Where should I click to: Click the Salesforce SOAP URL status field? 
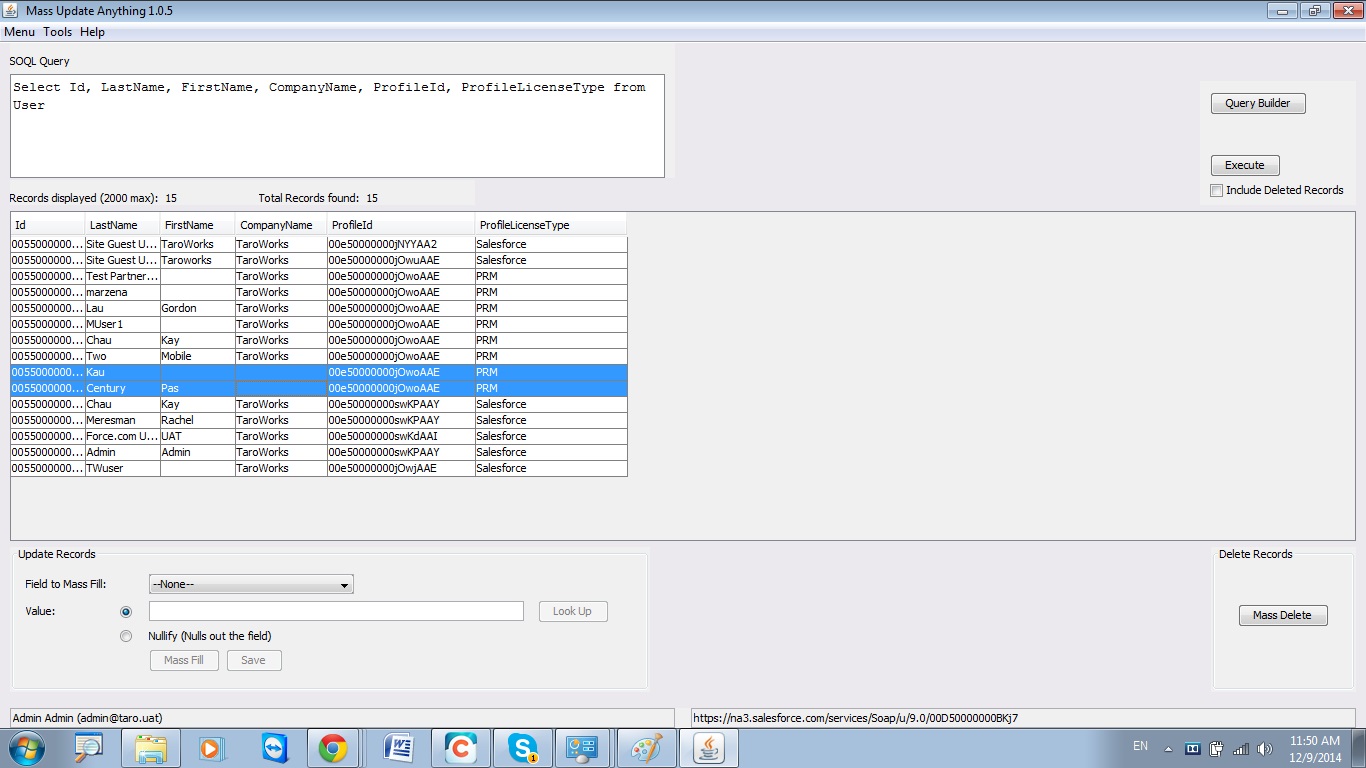pos(1023,718)
